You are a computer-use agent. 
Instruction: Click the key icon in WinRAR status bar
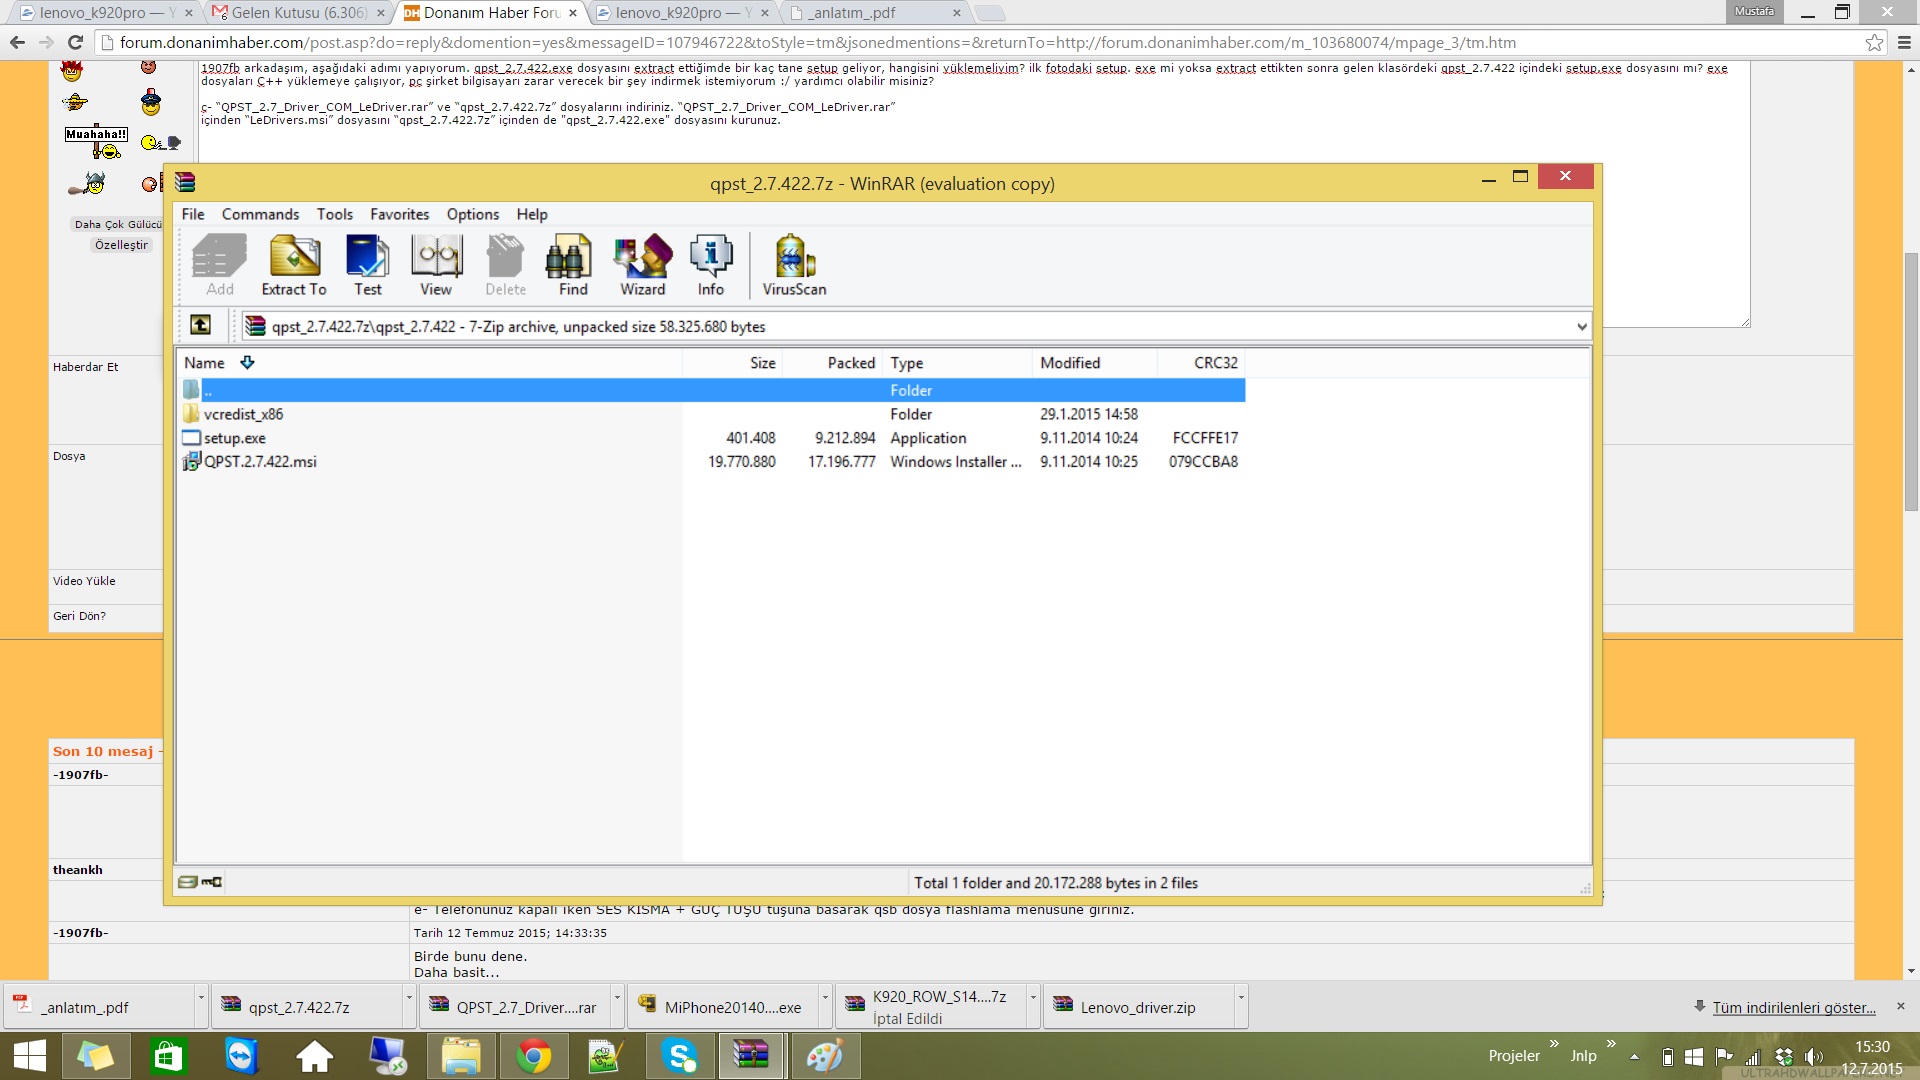click(212, 882)
